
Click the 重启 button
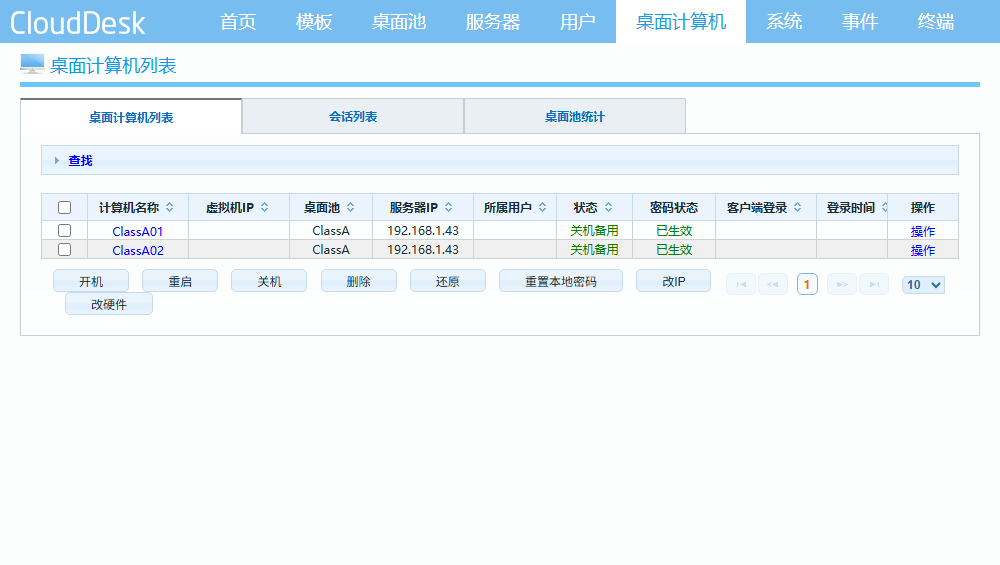tap(180, 281)
